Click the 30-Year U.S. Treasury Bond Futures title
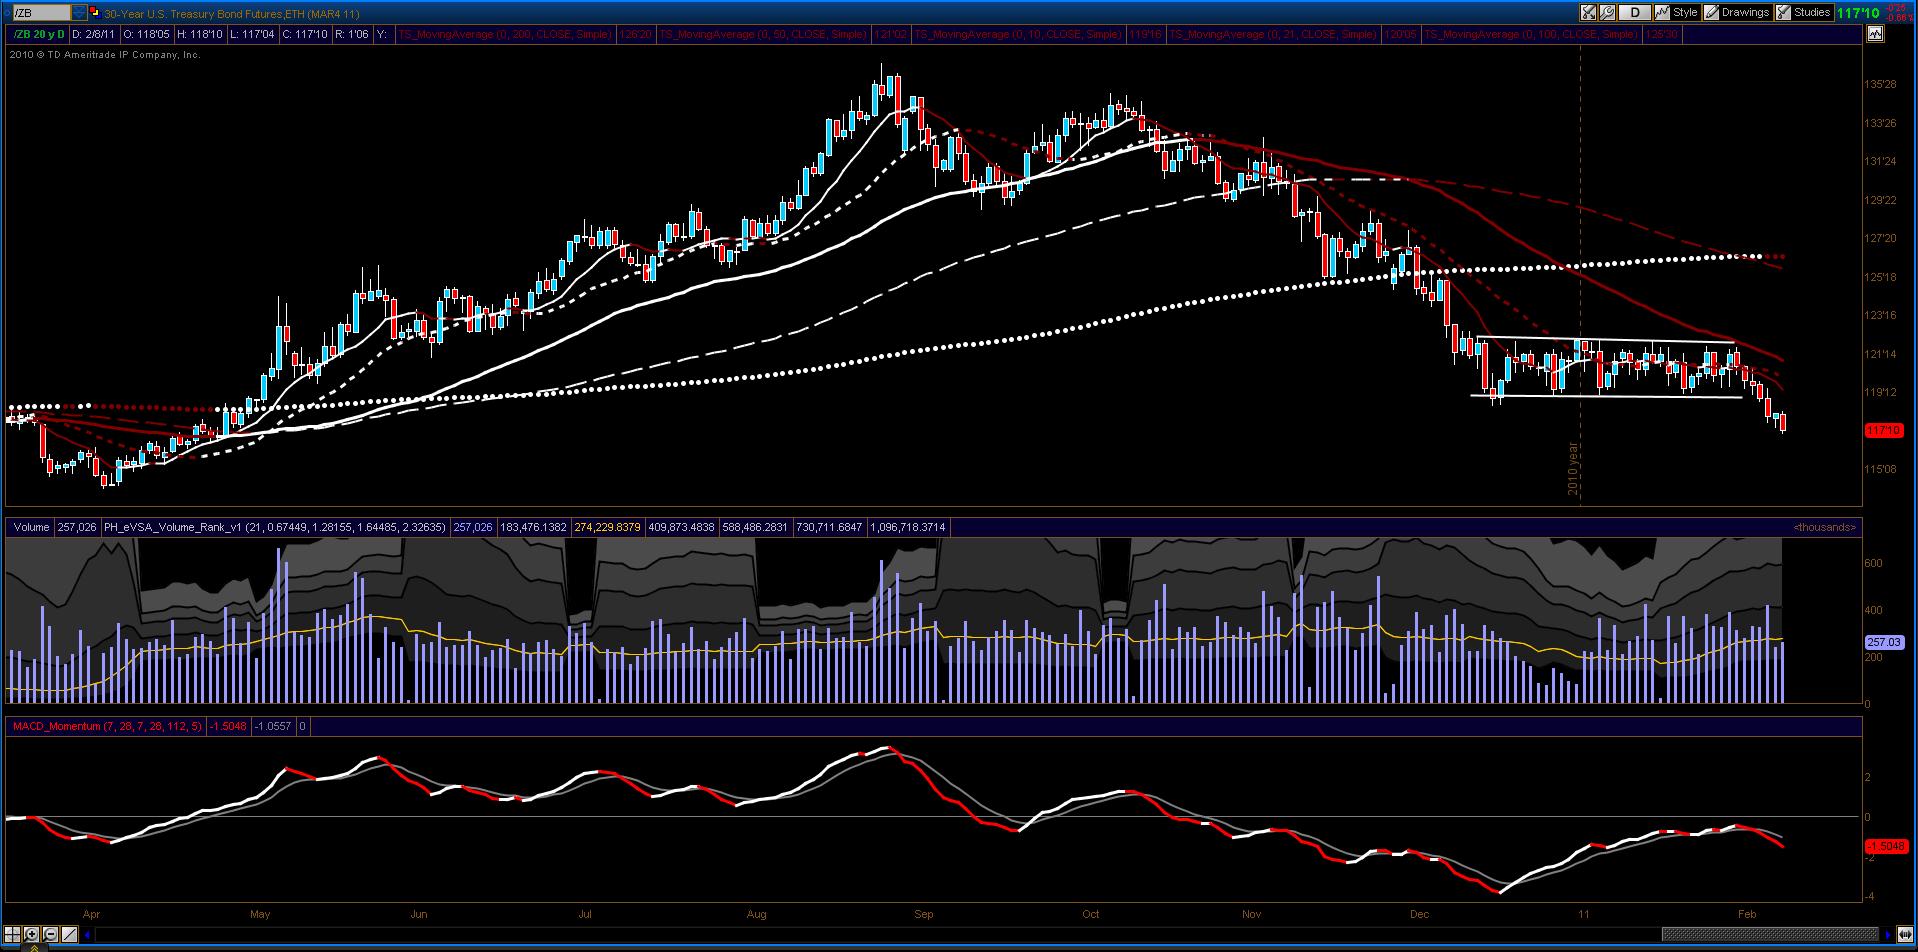The image size is (1918, 952). [232, 13]
